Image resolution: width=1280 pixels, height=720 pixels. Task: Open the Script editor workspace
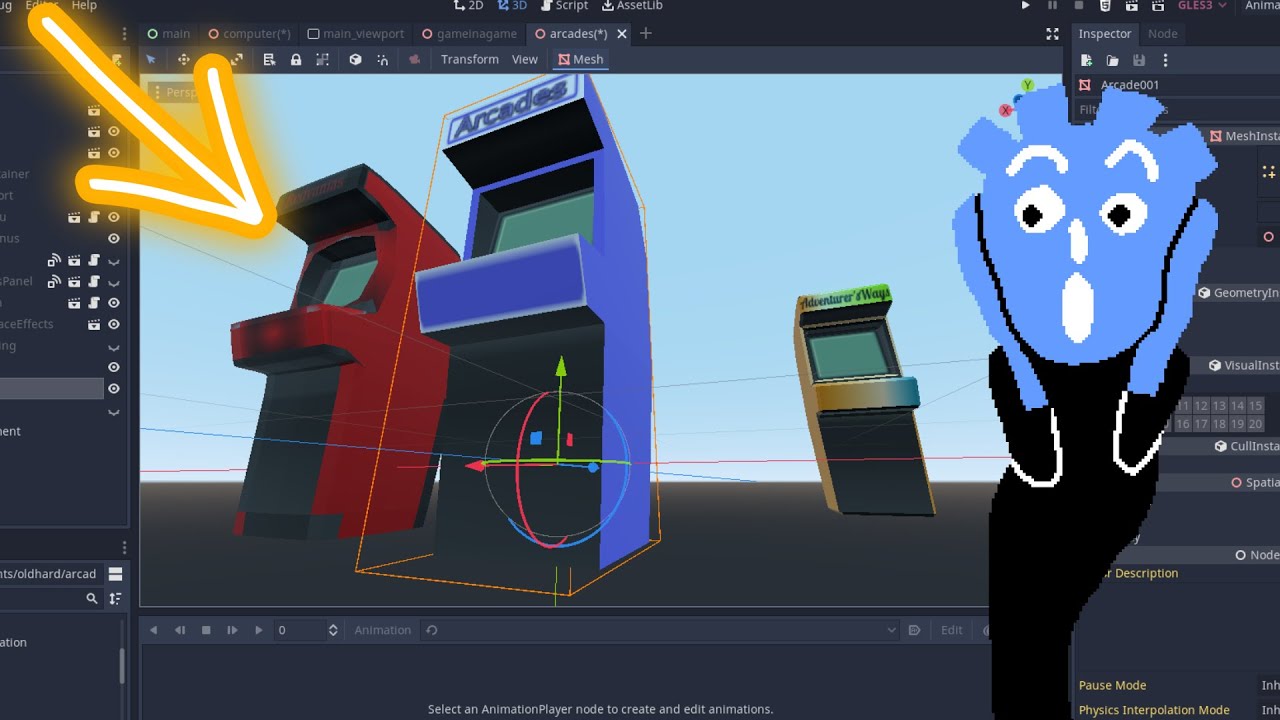563,6
